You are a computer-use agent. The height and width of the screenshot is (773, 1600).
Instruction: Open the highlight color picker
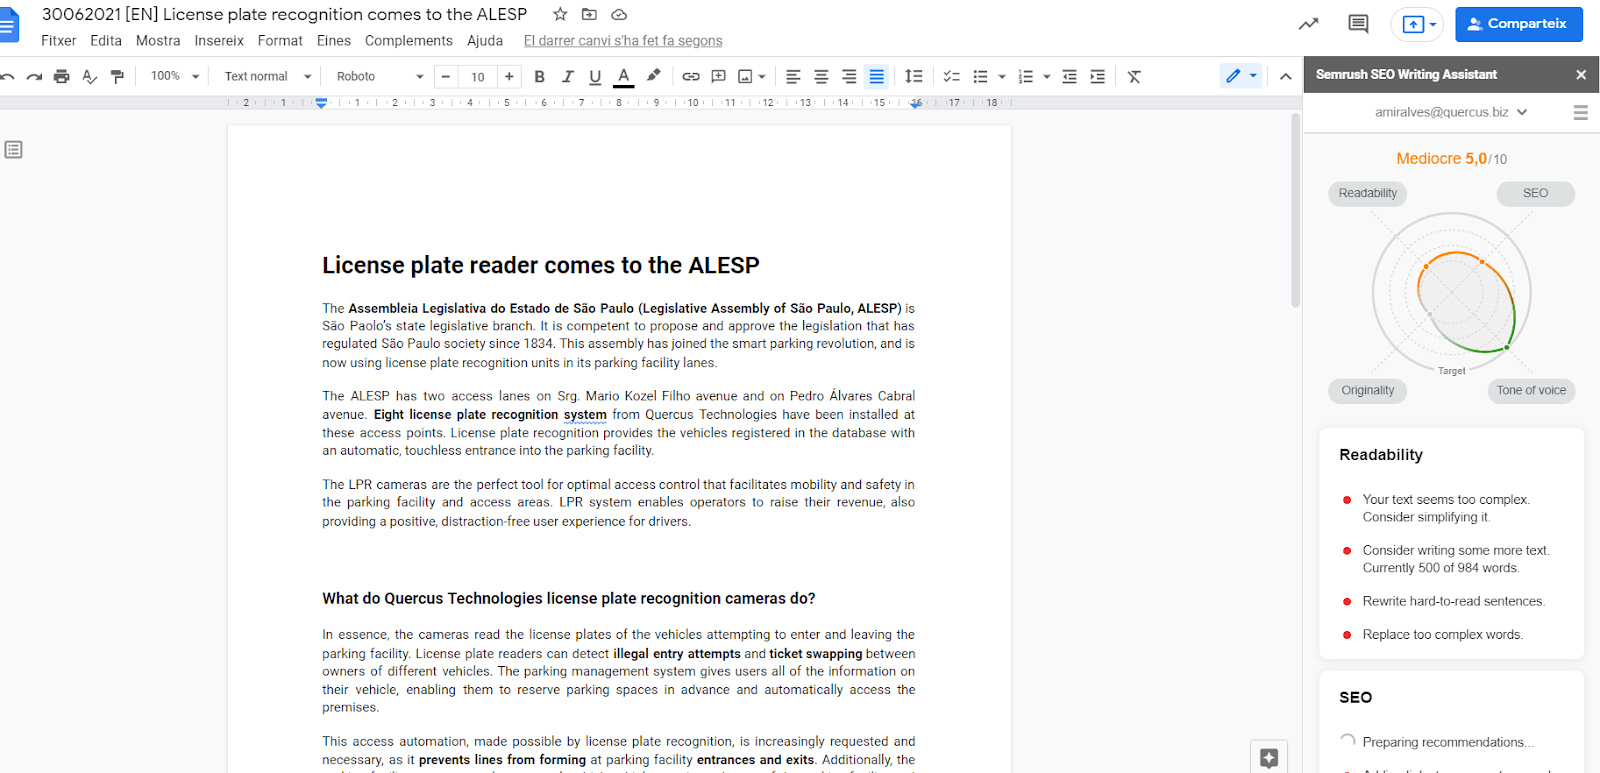pos(653,76)
